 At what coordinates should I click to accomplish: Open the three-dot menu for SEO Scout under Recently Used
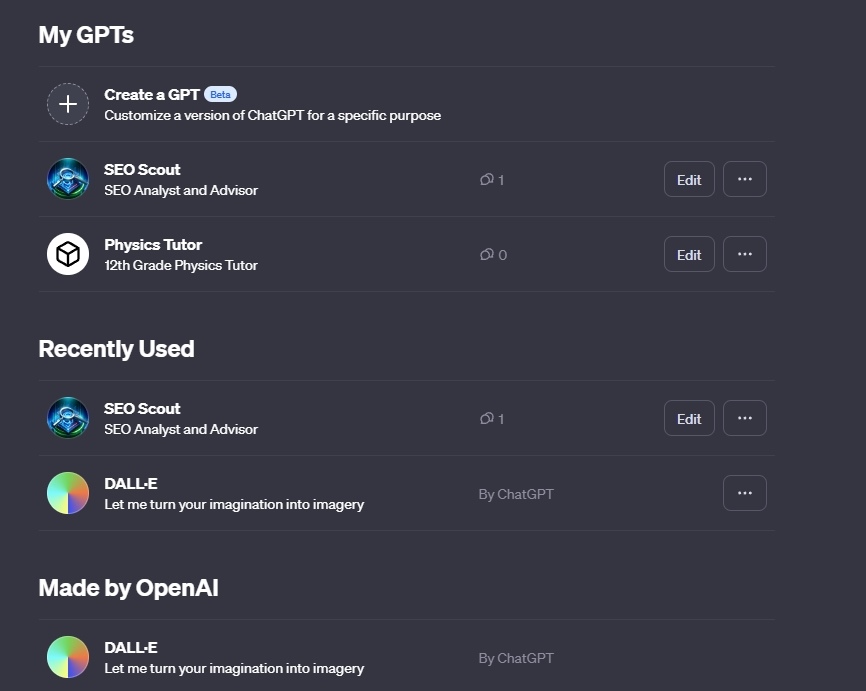point(744,418)
